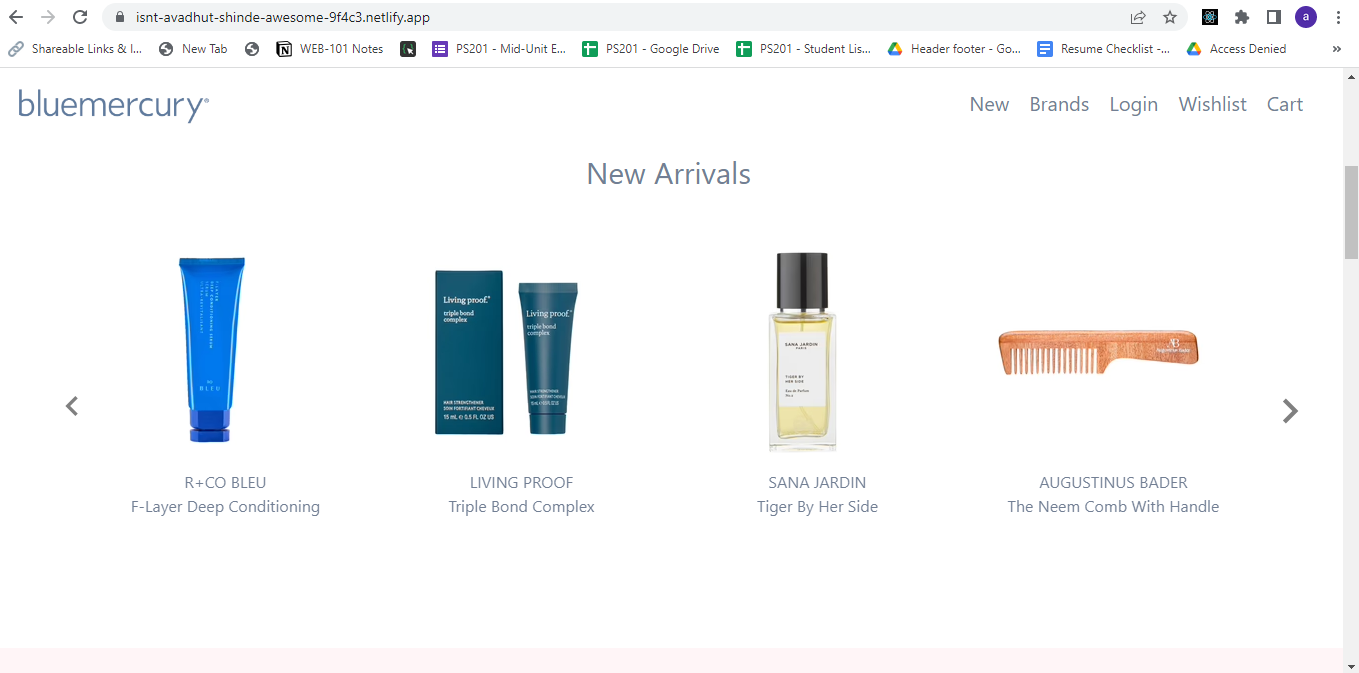Show next New Arrivals with right chevron

(x=1290, y=411)
